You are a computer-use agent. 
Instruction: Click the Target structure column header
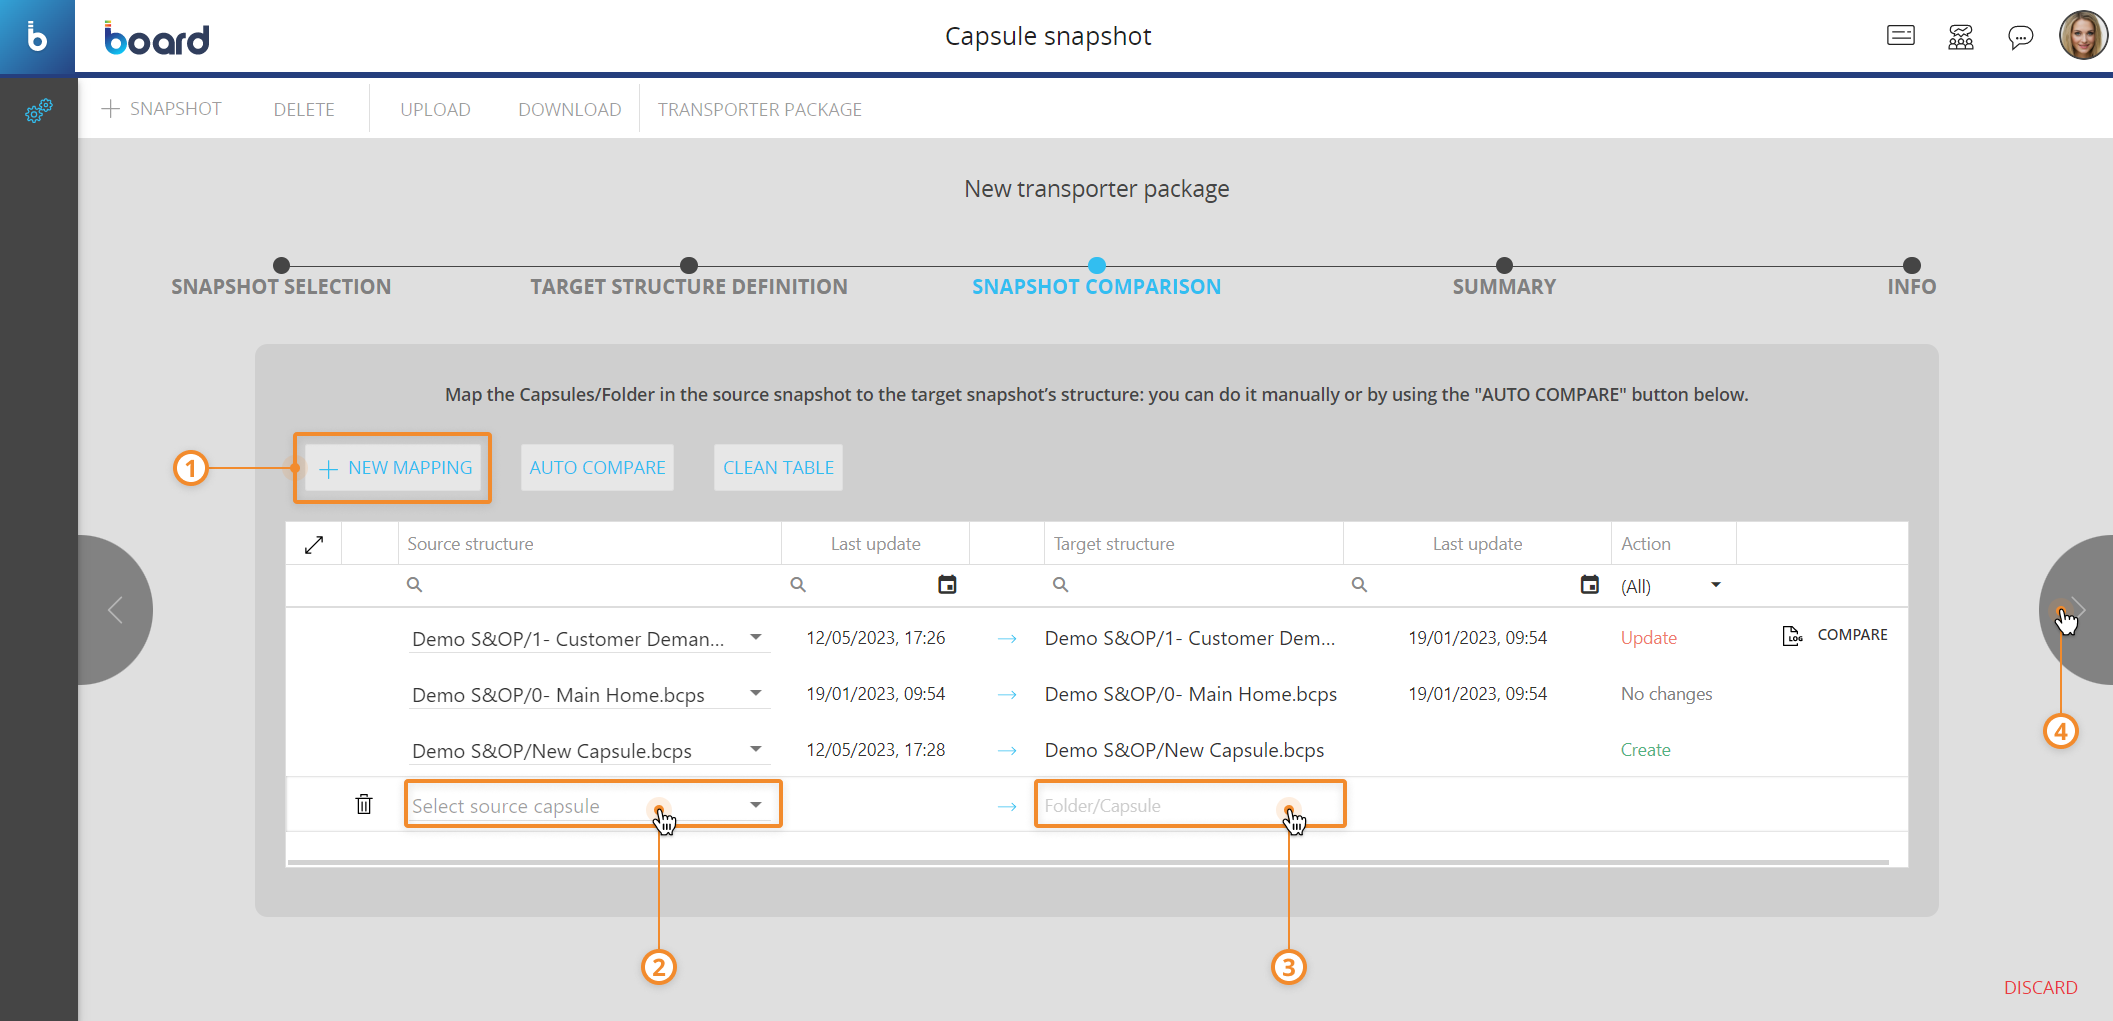click(1114, 544)
